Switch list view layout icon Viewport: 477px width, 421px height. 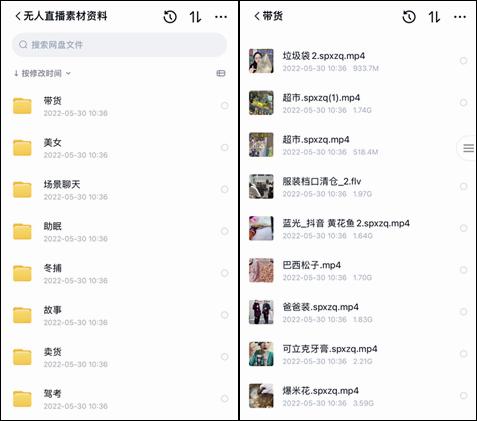221,73
